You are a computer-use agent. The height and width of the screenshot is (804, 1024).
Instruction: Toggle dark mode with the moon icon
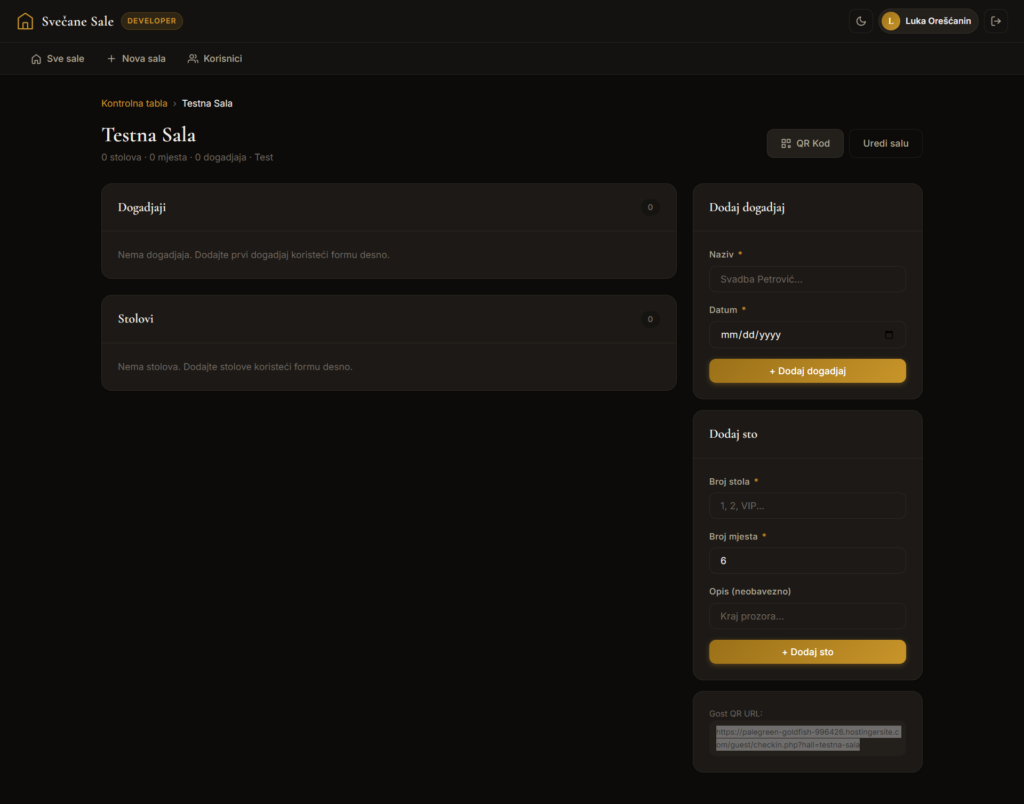click(x=861, y=21)
